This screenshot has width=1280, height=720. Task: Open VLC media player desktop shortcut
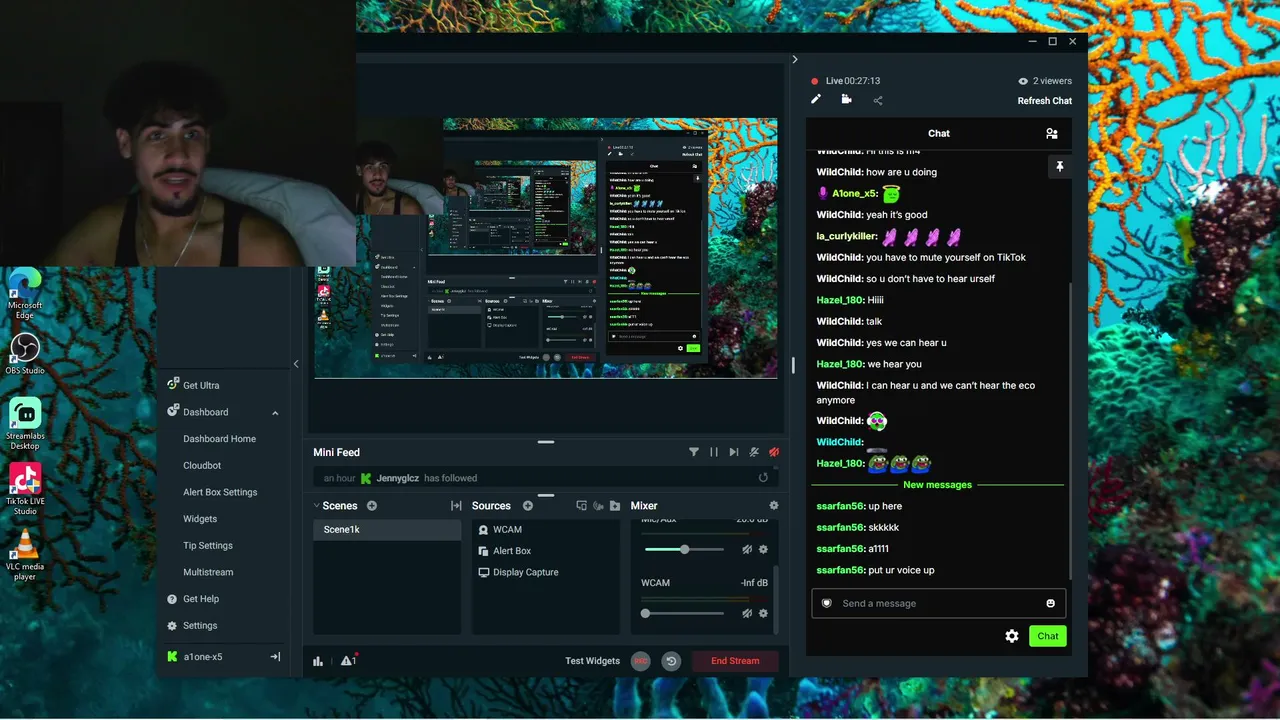pos(25,555)
